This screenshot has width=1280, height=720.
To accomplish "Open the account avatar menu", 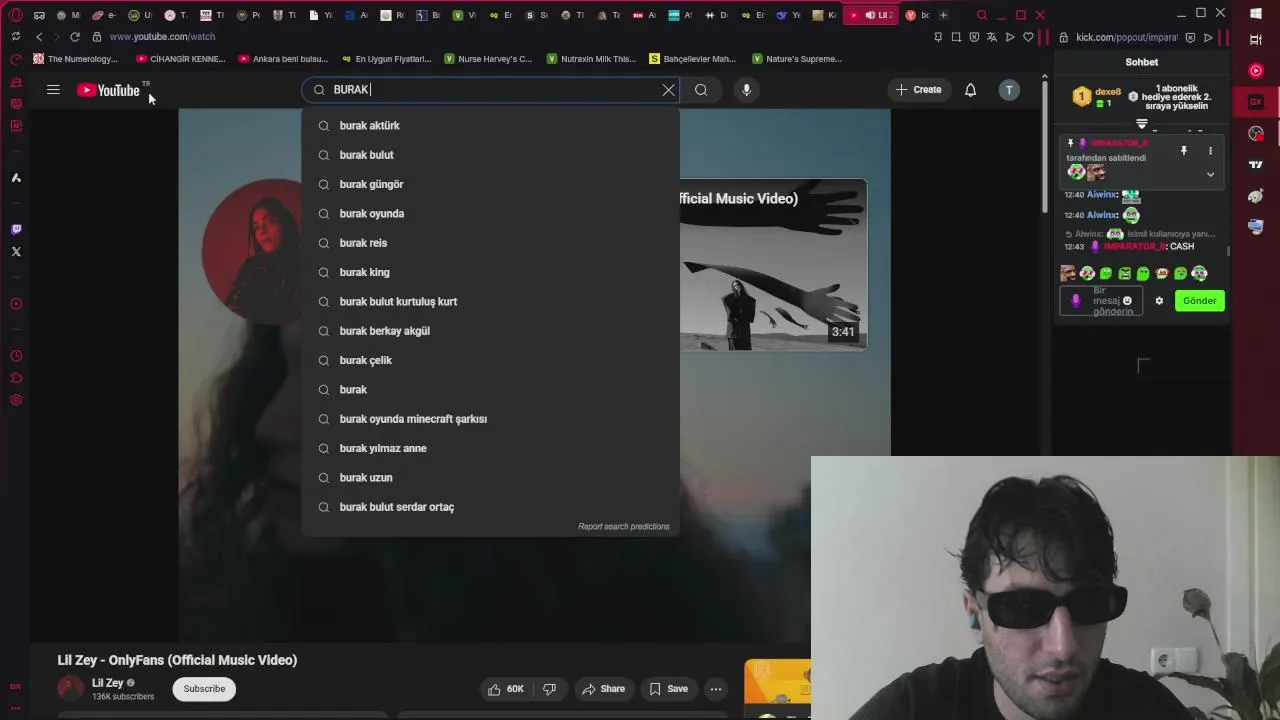I will (x=1009, y=90).
